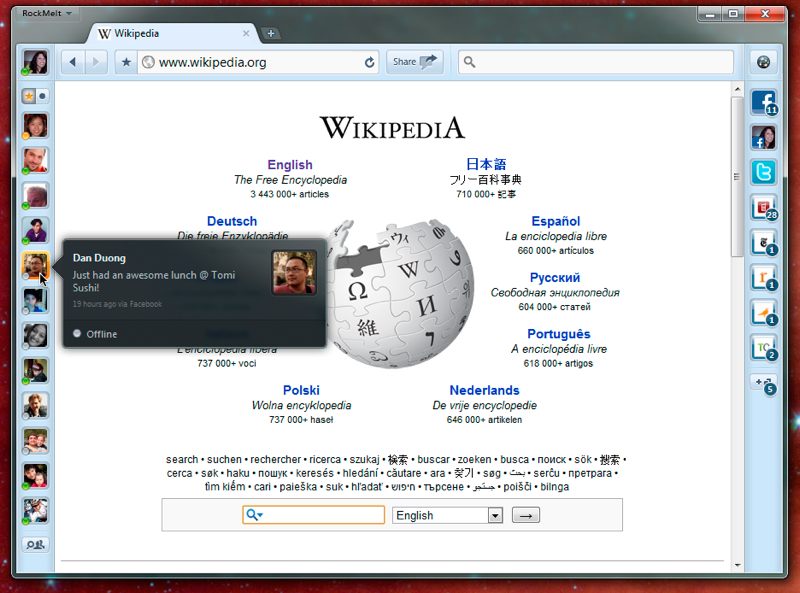Click the bookmark star in the toolbar
The image size is (800, 593).
point(126,62)
